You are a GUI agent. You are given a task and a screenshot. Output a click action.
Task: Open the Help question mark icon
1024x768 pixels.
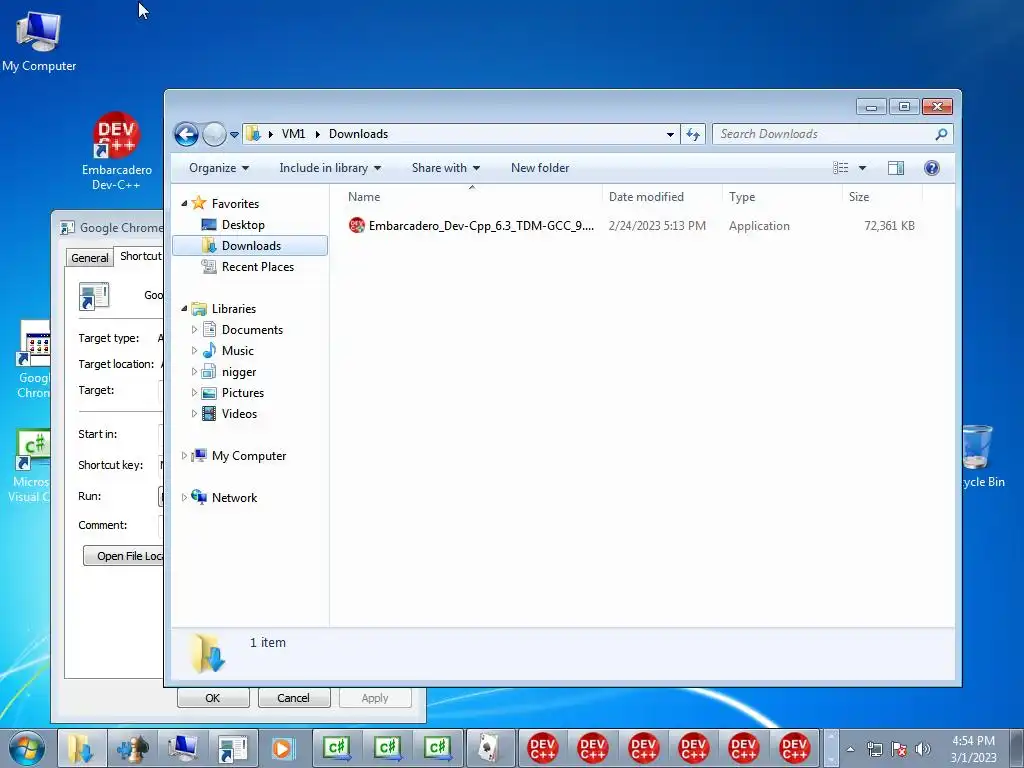(x=931, y=168)
